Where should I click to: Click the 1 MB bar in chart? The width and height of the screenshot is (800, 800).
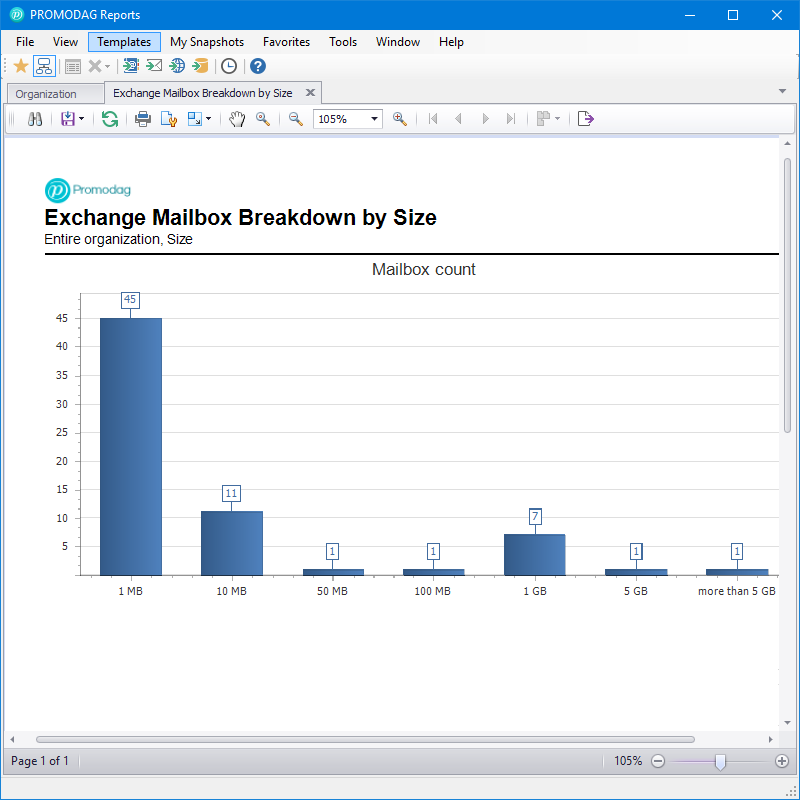tap(131, 447)
